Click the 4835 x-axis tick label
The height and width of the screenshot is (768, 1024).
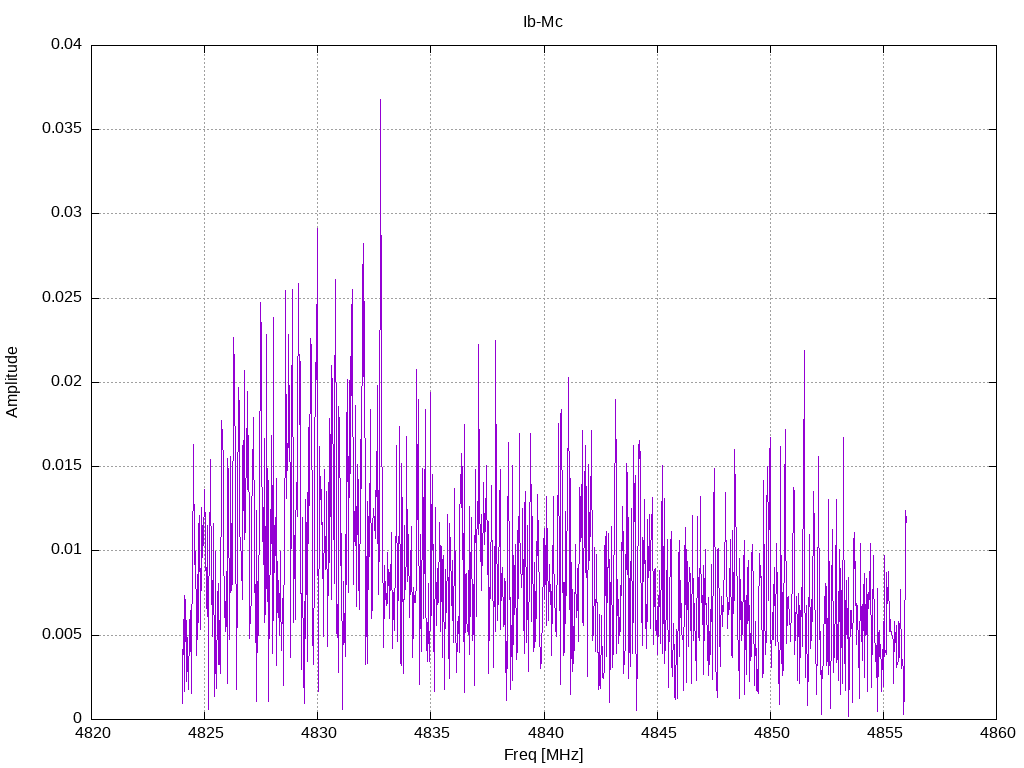[x=431, y=733]
